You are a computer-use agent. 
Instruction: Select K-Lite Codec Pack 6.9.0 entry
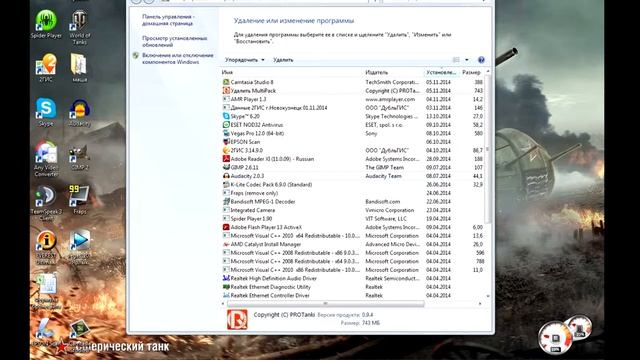click(x=353, y=184)
